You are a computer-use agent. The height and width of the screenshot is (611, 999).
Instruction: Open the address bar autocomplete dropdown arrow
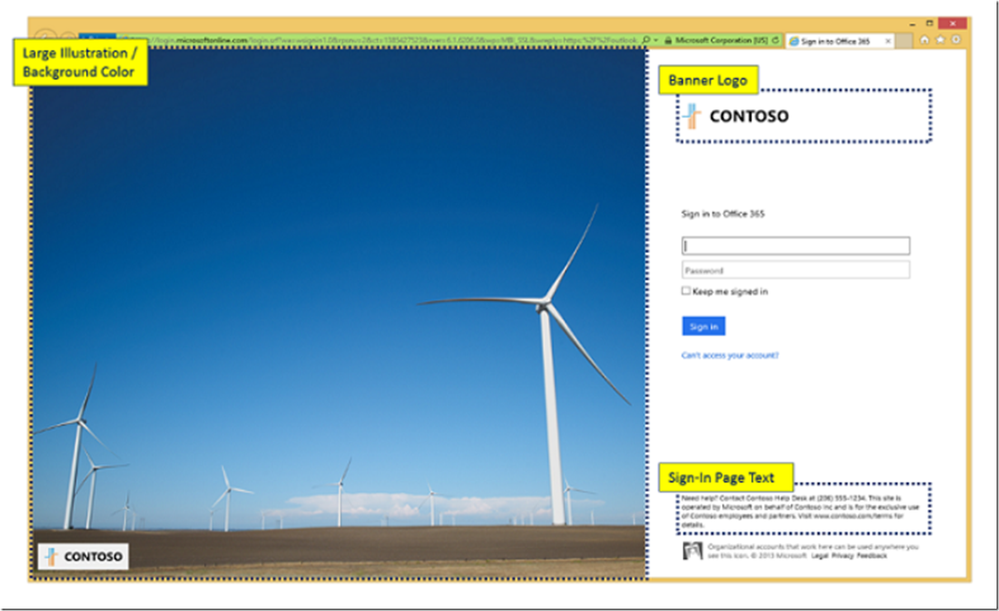[x=656, y=40]
